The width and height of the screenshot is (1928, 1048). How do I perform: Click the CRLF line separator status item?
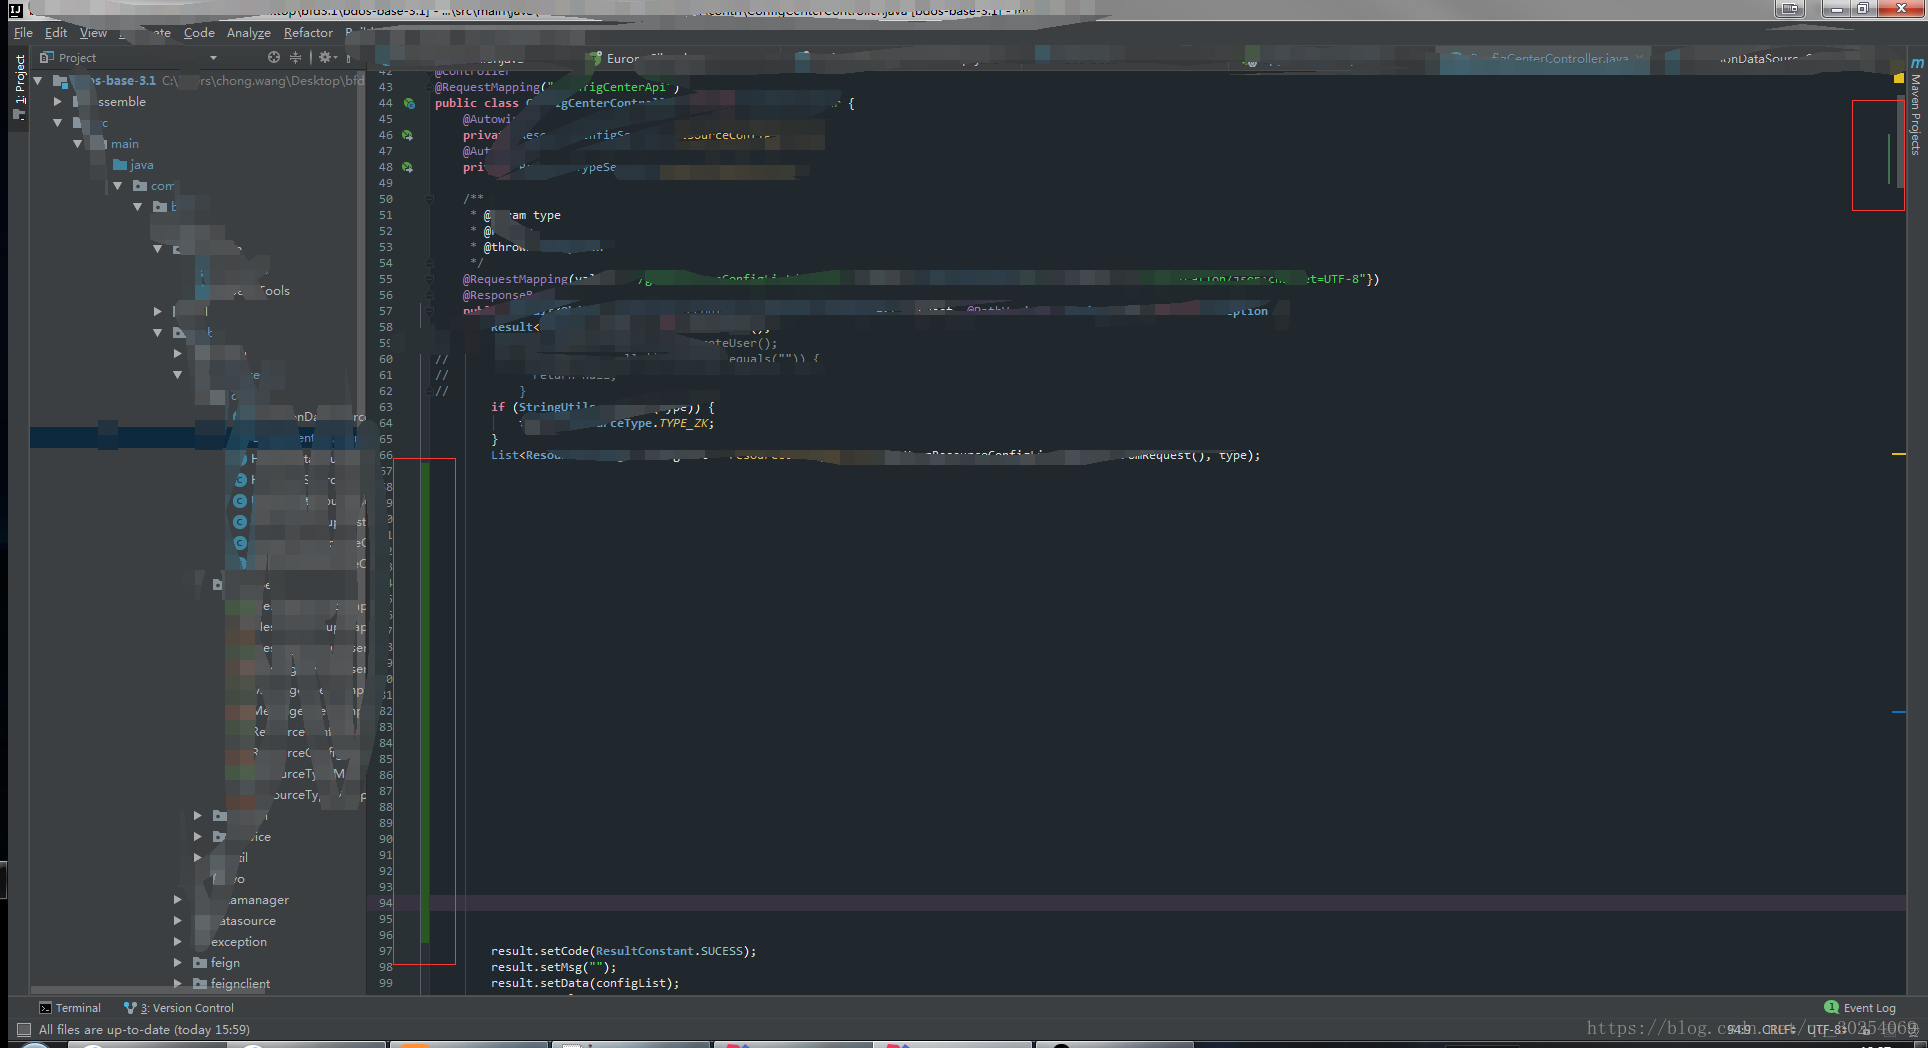(x=1778, y=1029)
